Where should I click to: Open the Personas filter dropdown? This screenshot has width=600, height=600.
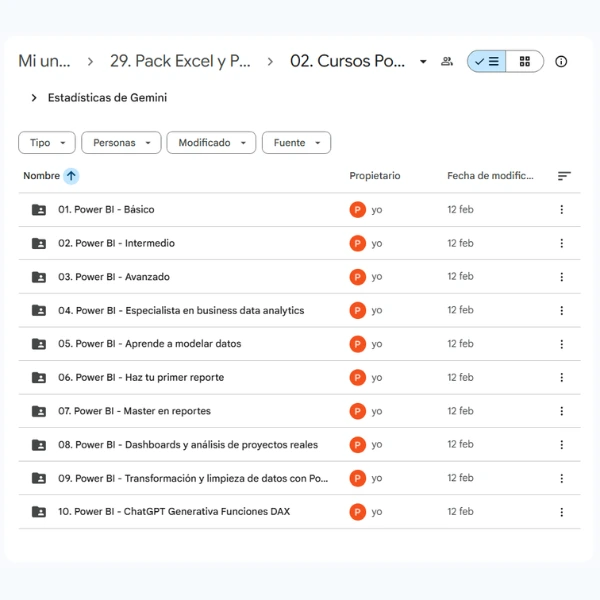point(121,143)
